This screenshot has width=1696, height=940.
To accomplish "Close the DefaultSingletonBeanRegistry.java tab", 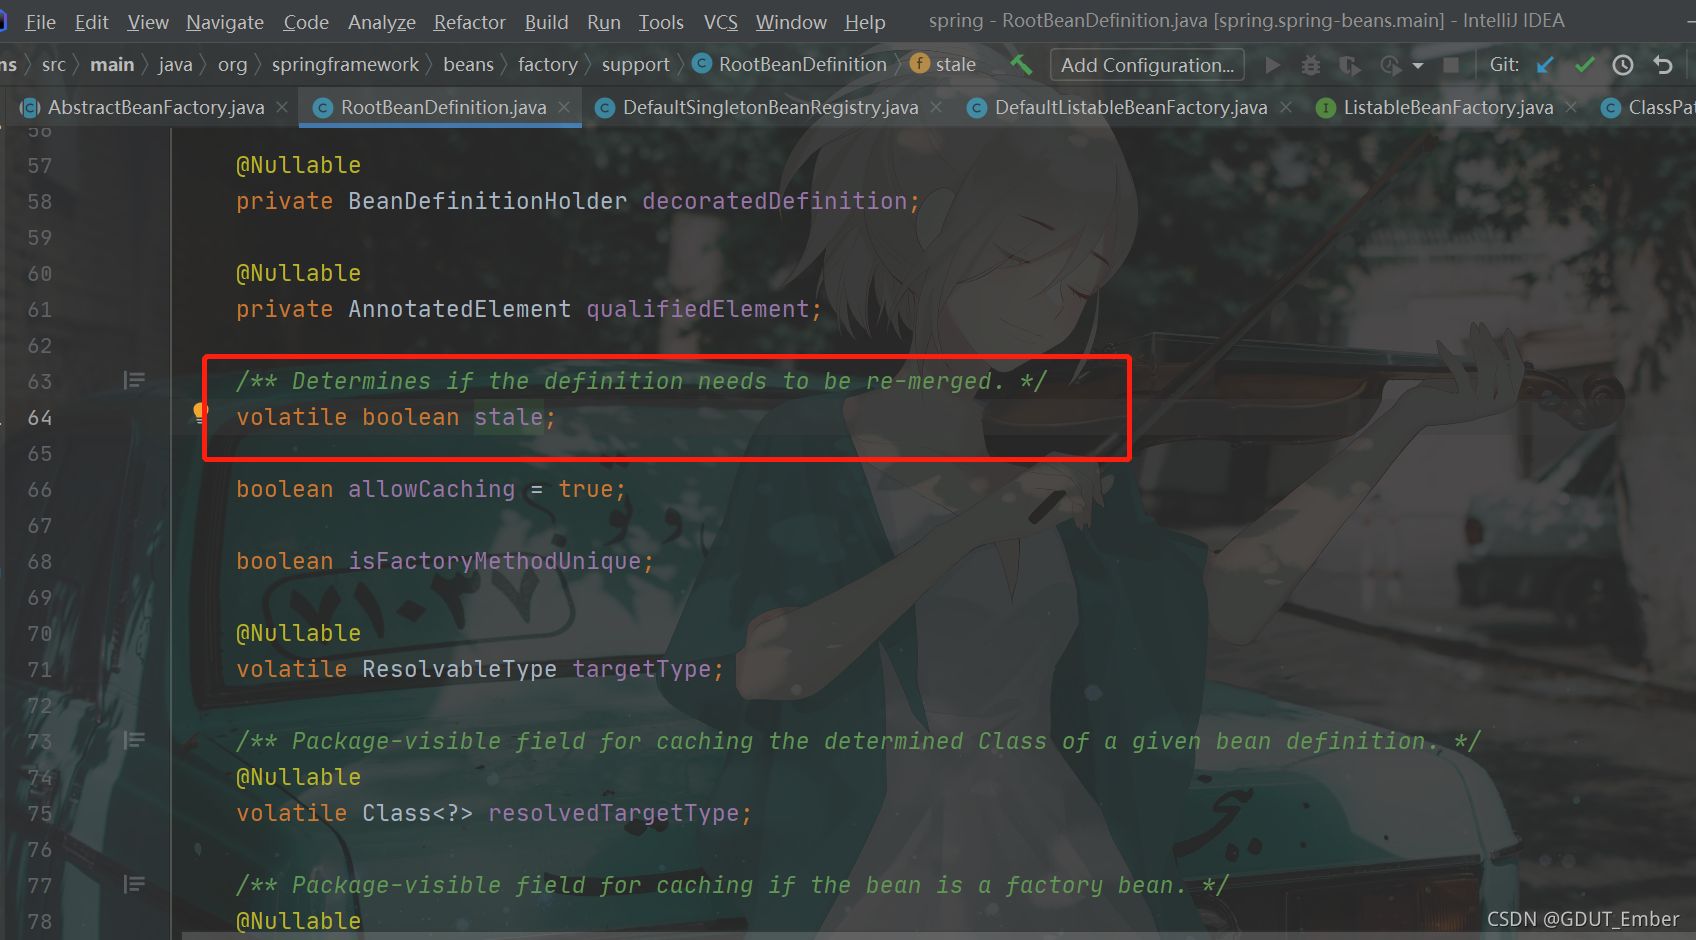I will pos(936,107).
